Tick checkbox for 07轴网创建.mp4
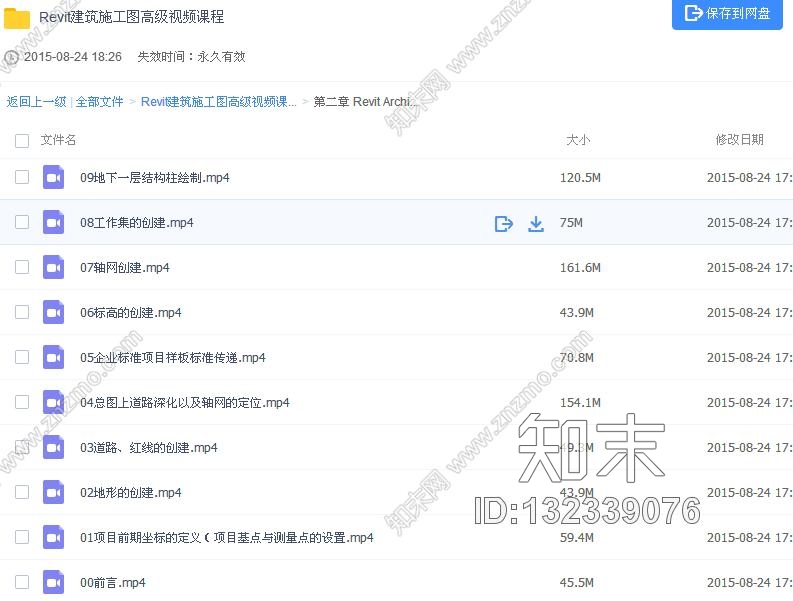793x601 pixels. (x=22, y=267)
